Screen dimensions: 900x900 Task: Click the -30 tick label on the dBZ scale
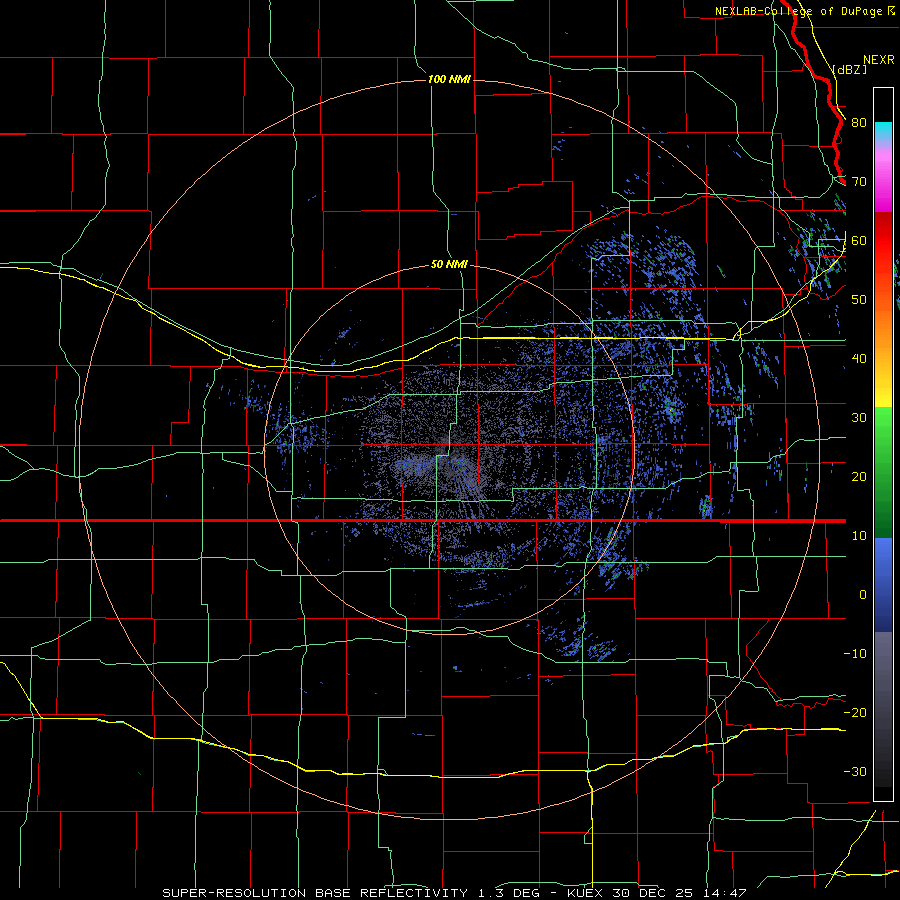855,772
